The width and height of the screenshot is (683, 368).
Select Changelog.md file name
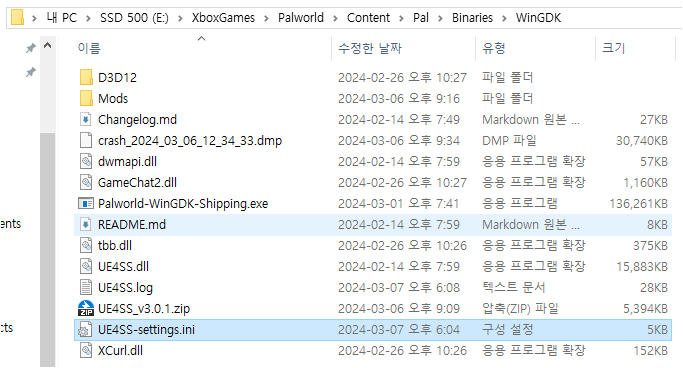tap(137, 119)
